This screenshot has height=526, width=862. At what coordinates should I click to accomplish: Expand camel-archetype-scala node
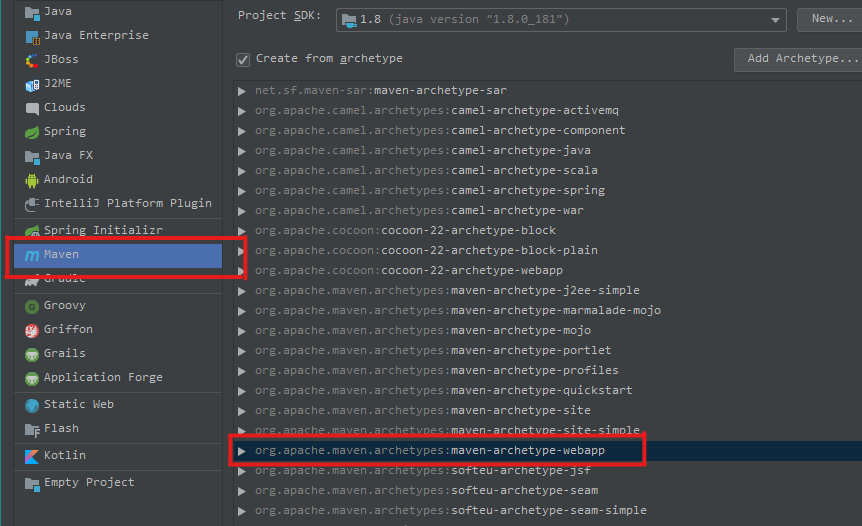[x=241, y=171]
